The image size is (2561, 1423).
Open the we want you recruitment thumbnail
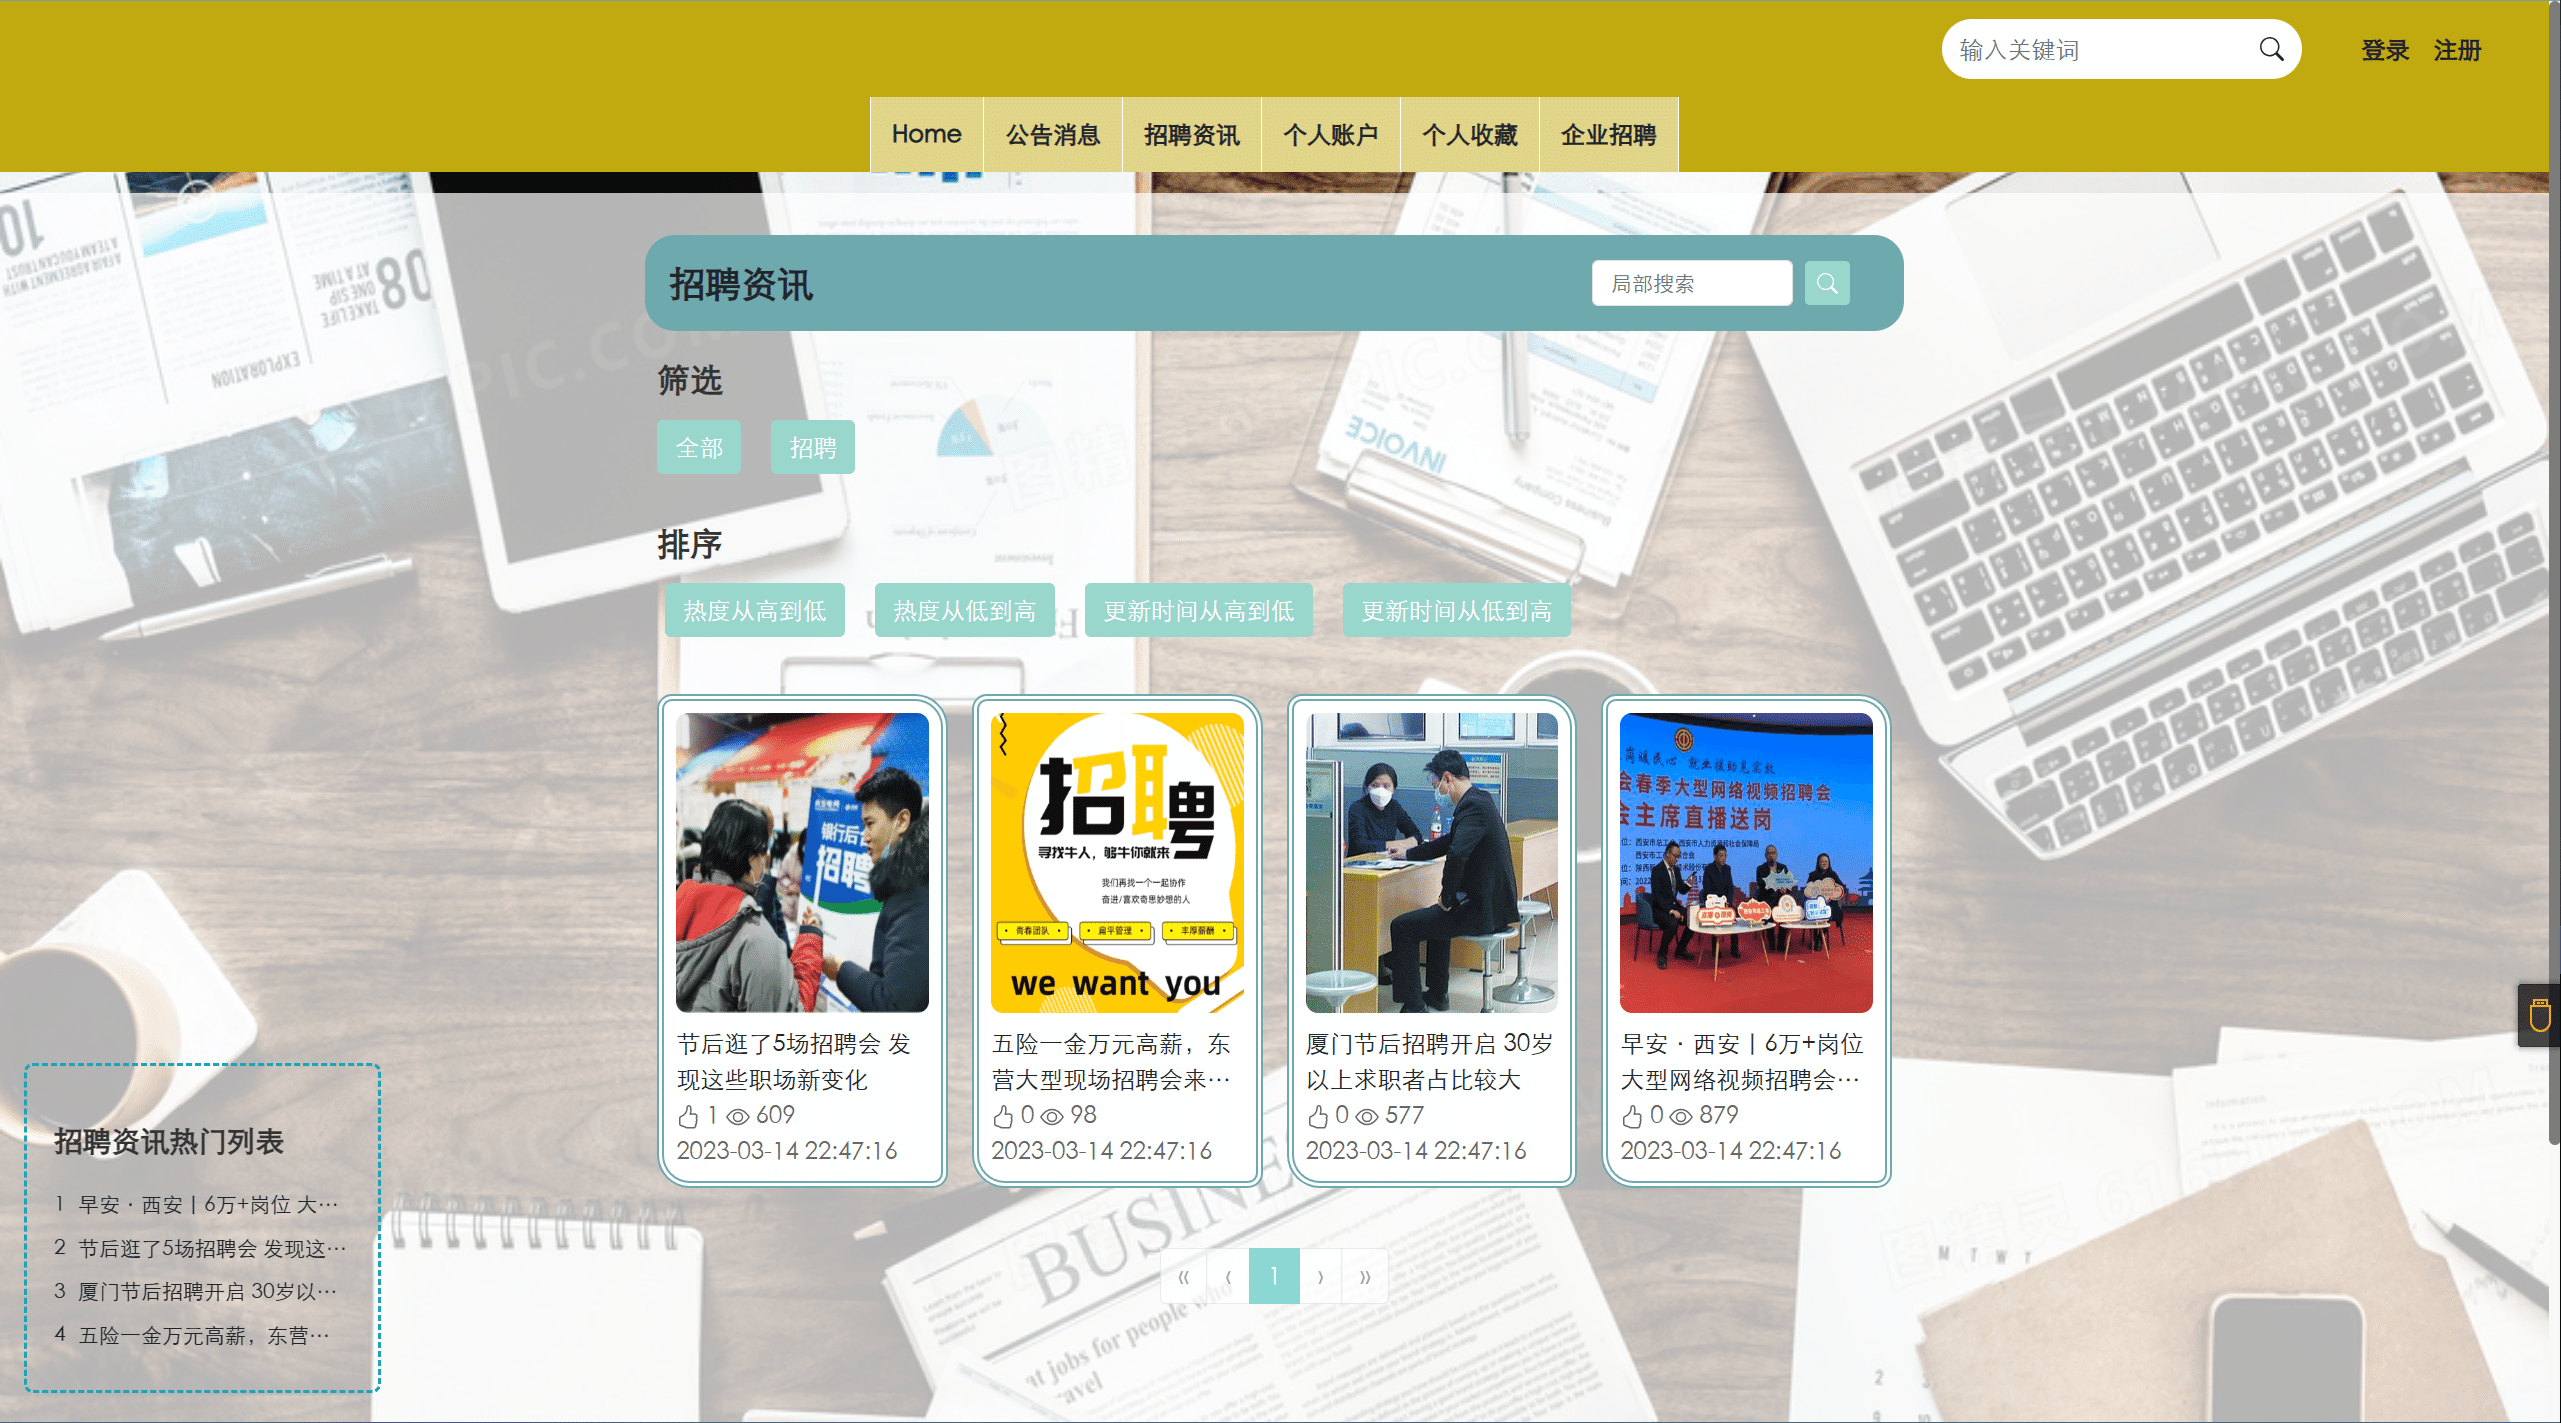click(x=1117, y=862)
